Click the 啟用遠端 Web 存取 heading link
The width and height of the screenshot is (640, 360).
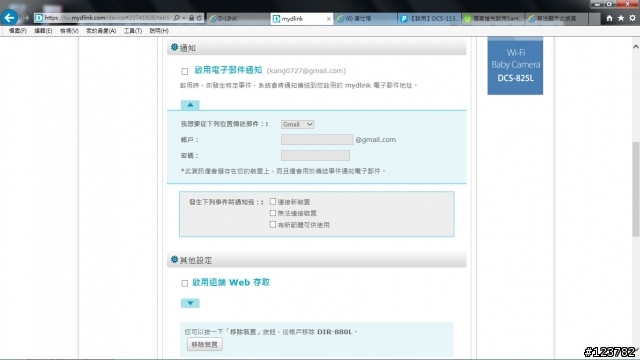(231, 282)
